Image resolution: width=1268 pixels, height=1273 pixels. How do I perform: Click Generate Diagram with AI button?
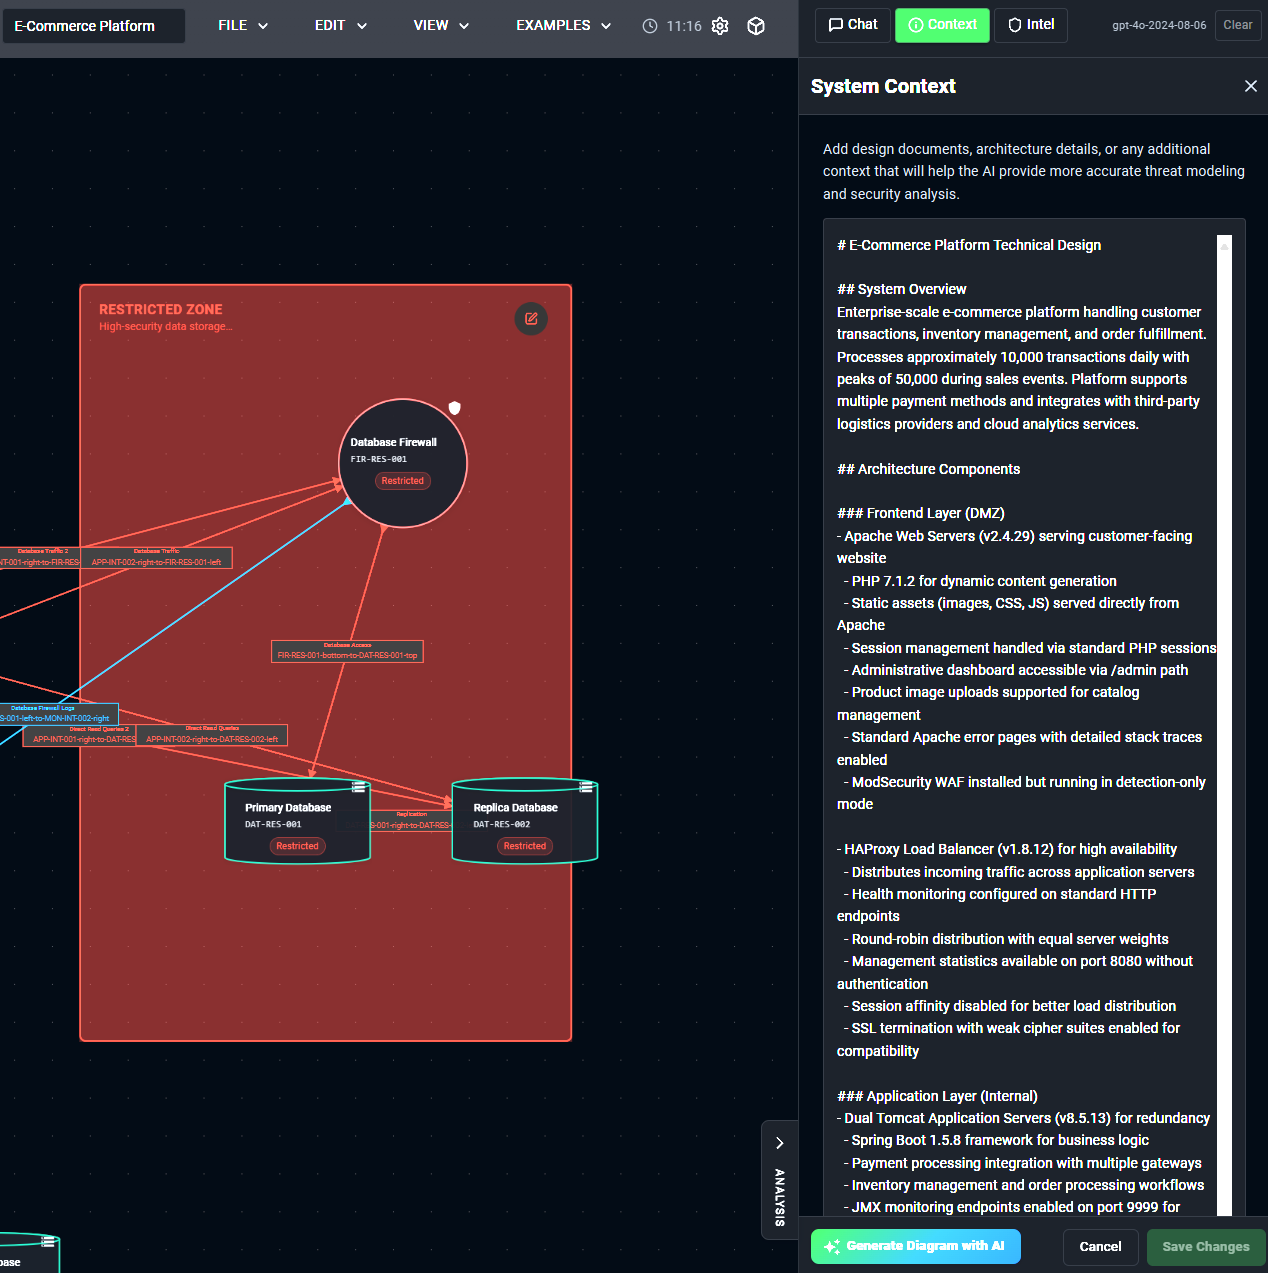[x=915, y=1246]
